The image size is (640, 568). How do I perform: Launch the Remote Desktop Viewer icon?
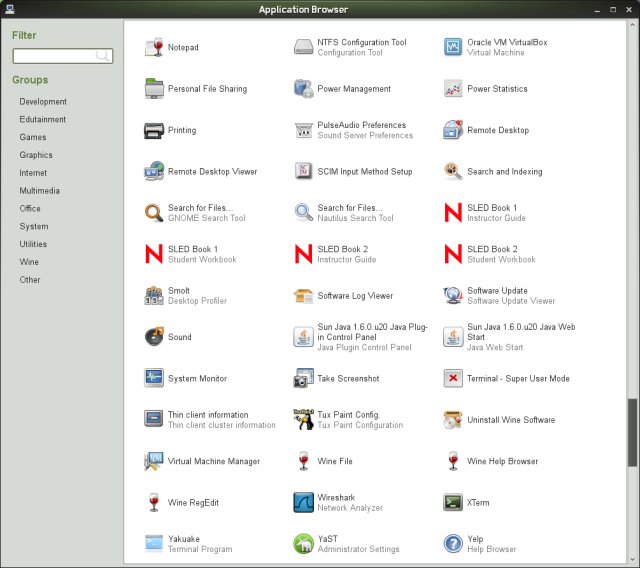point(154,171)
